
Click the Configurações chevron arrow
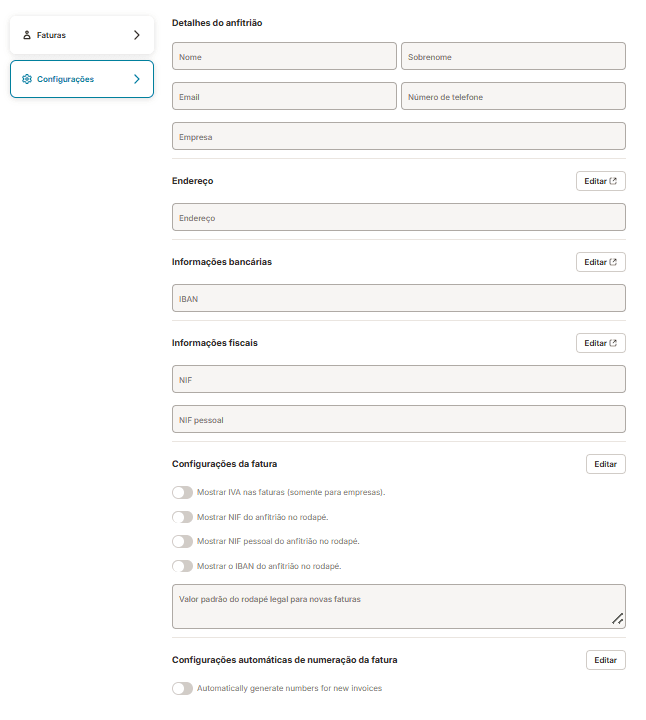137,79
